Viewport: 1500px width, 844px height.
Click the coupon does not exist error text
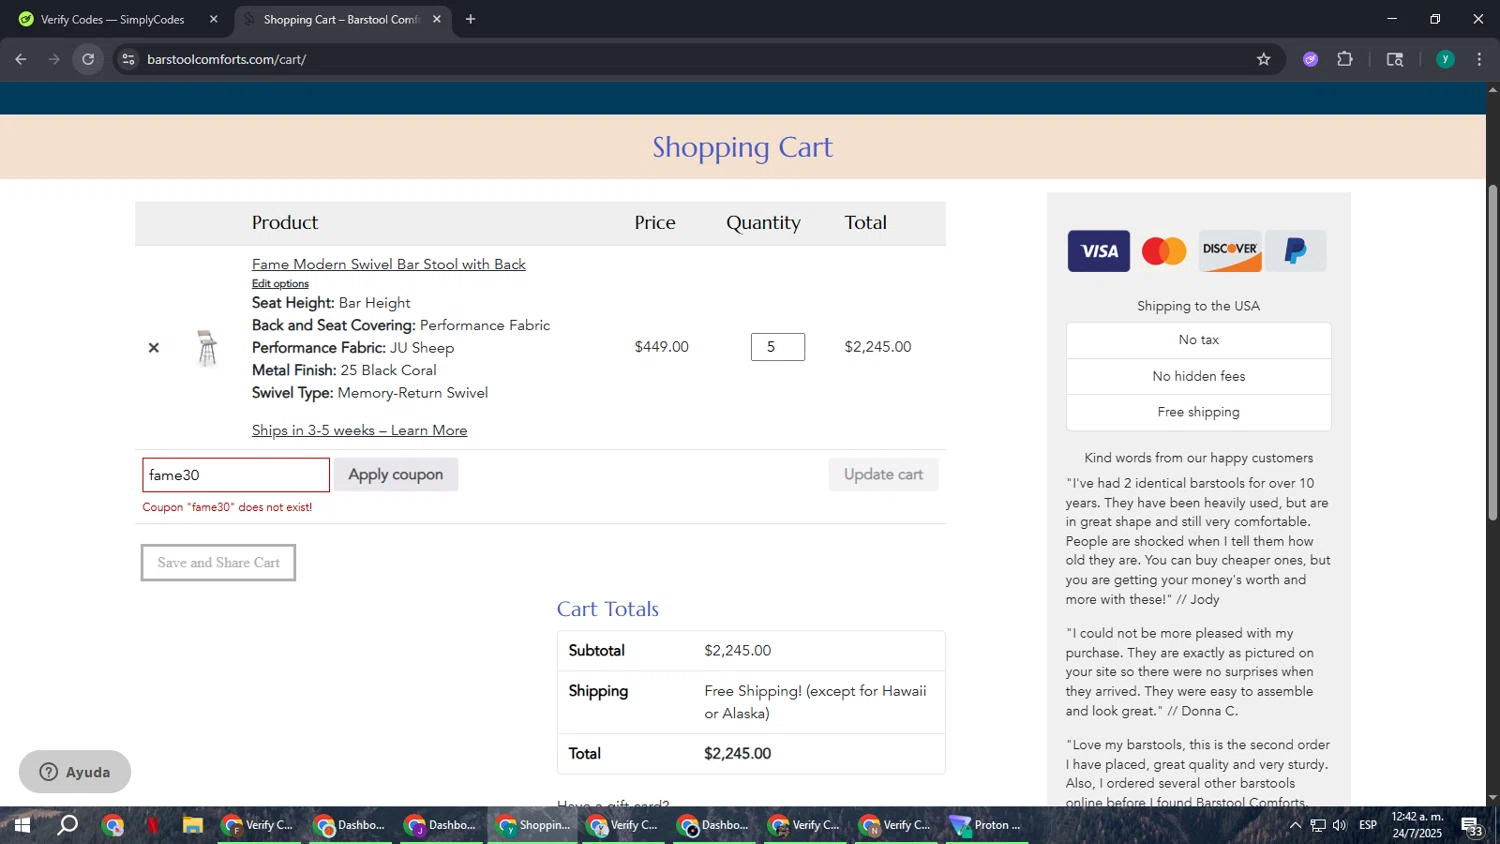click(228, 508)
